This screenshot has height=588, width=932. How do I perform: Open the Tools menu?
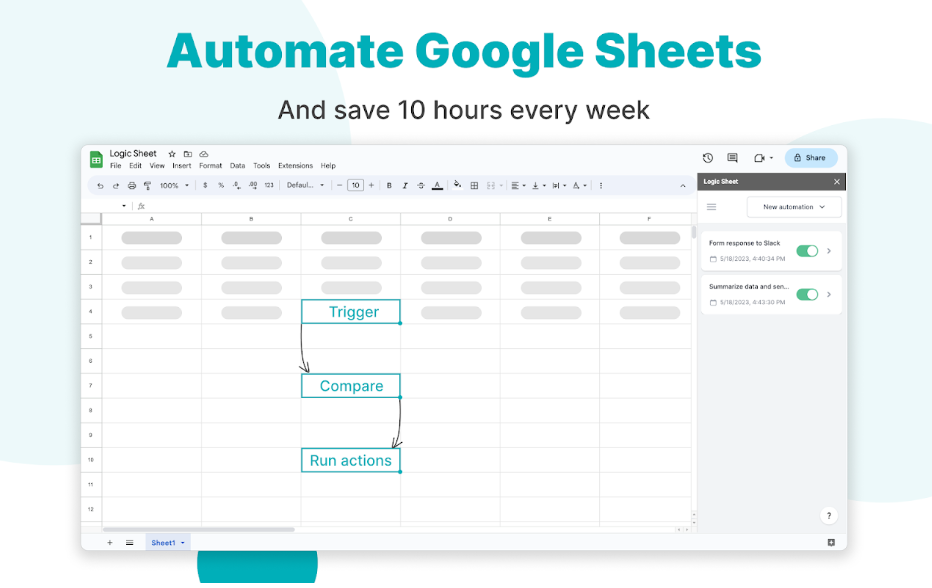262,166
